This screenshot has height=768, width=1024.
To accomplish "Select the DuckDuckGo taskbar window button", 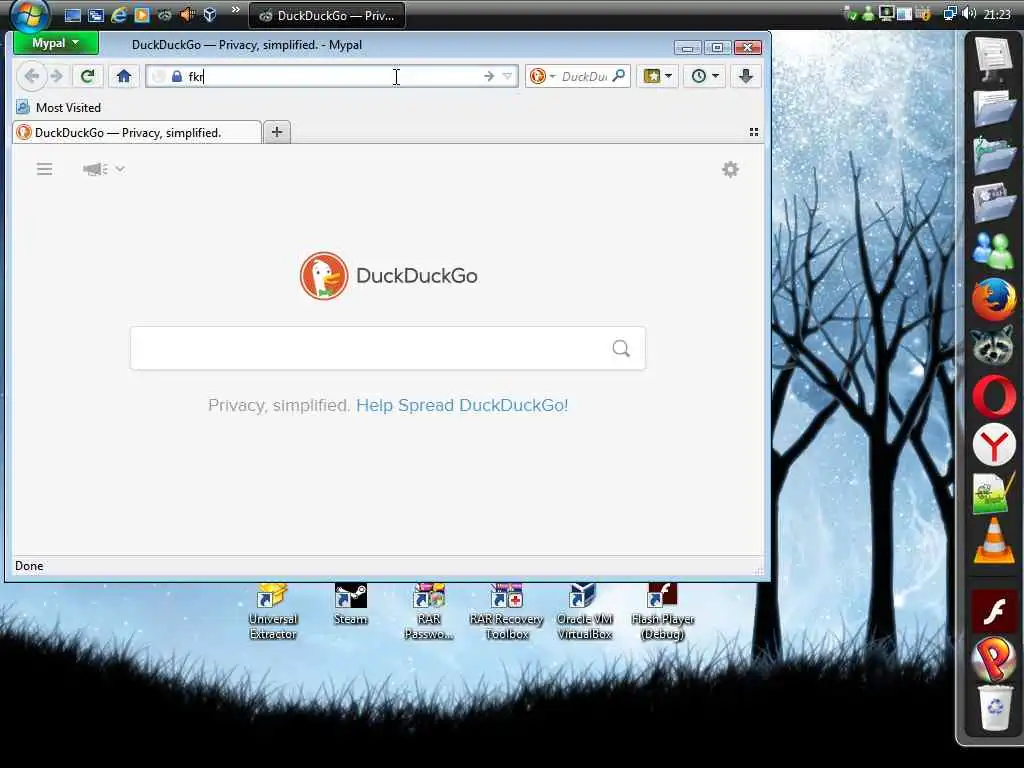I will [327, 16].
